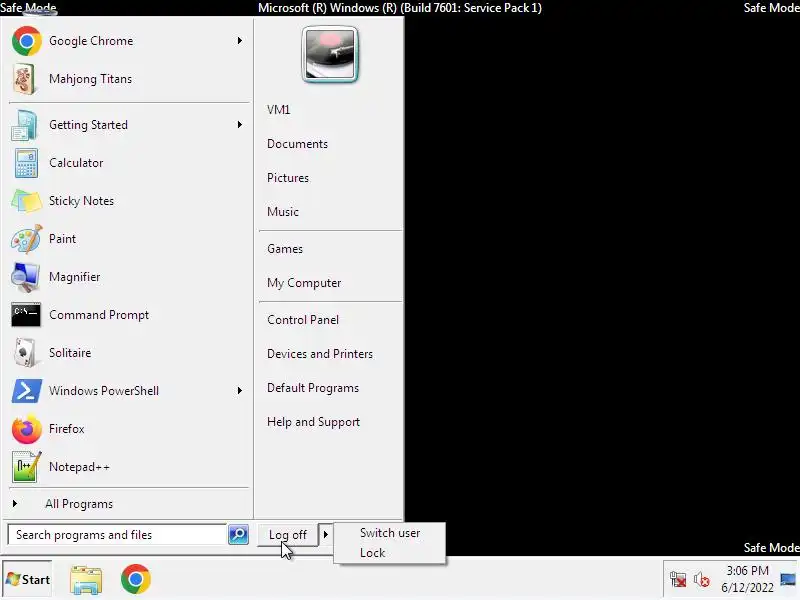Launch the Notepad++ icon
The image size is (800, 600).
[26, 467]
